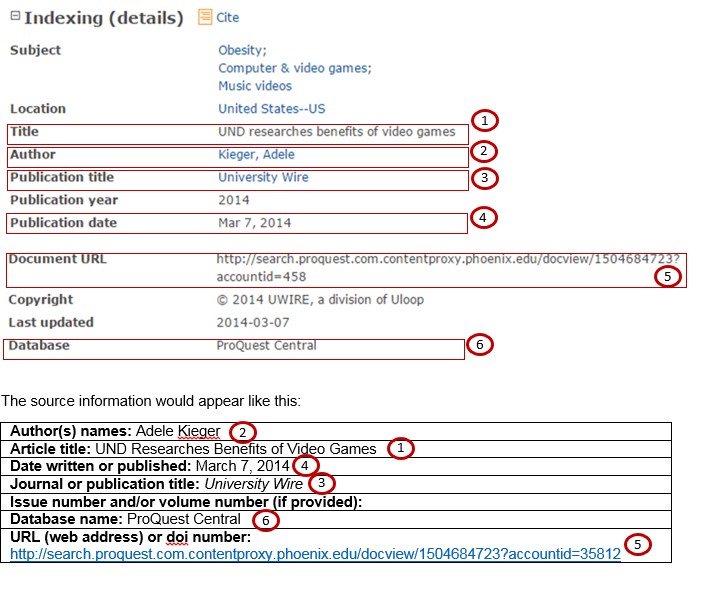Click circled number 2 beside Author row
The width and height of the screenshot is (702, 589).
pos(484,151)
